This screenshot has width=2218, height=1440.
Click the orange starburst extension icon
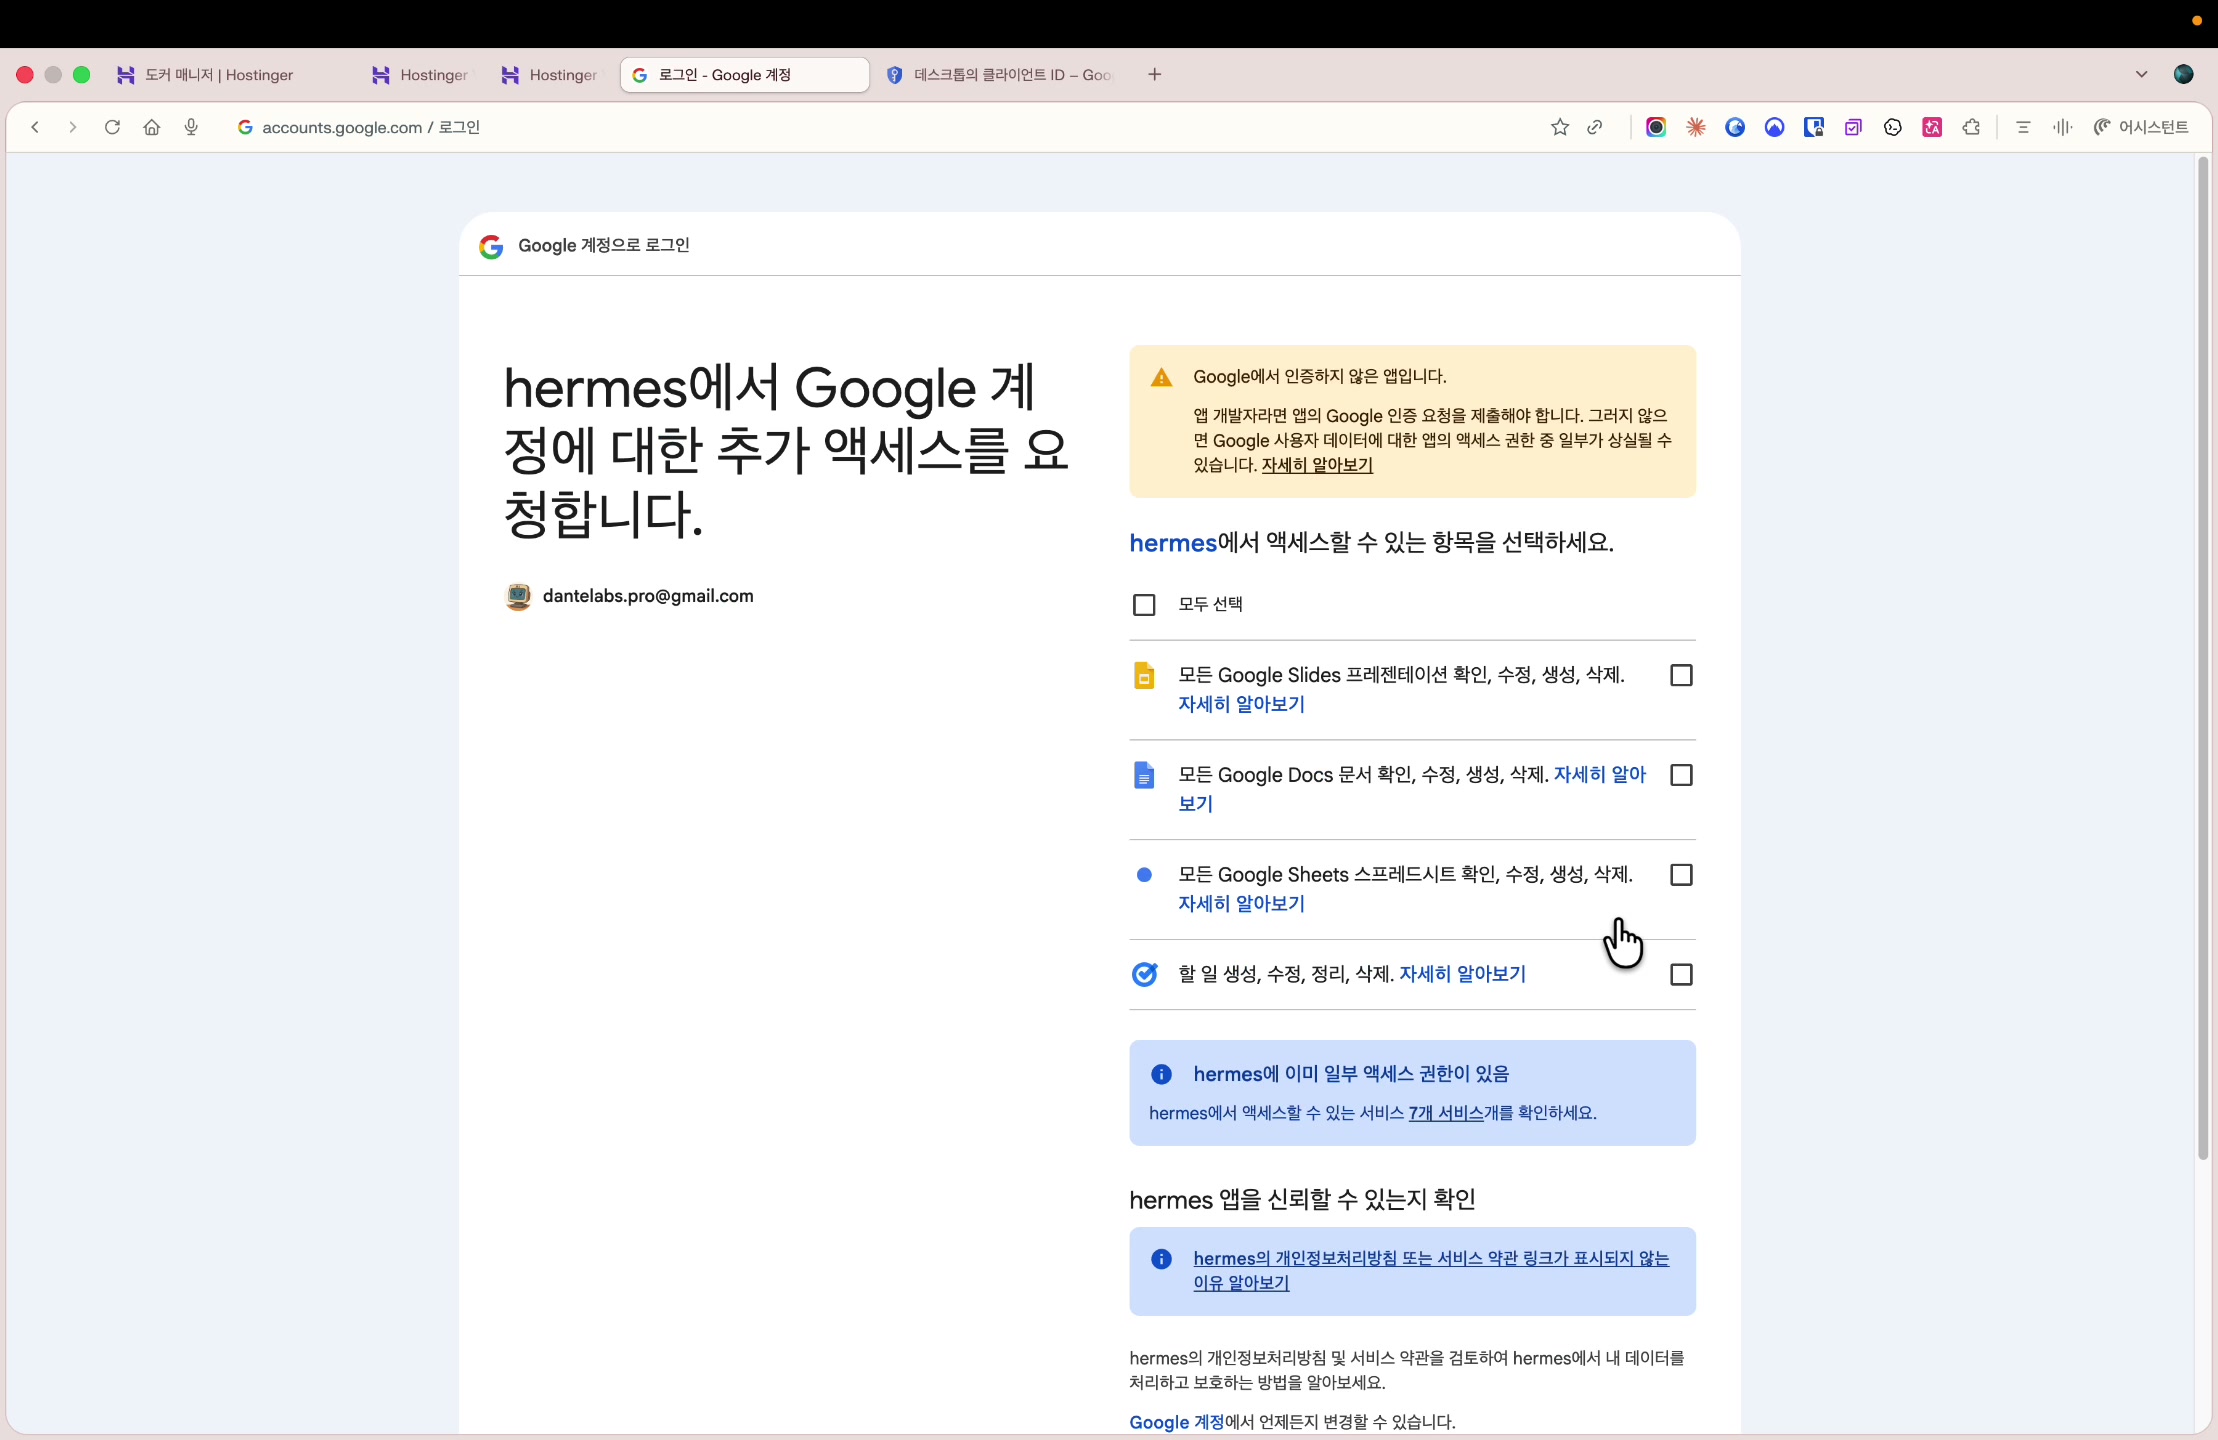[x=1696, y=127]
